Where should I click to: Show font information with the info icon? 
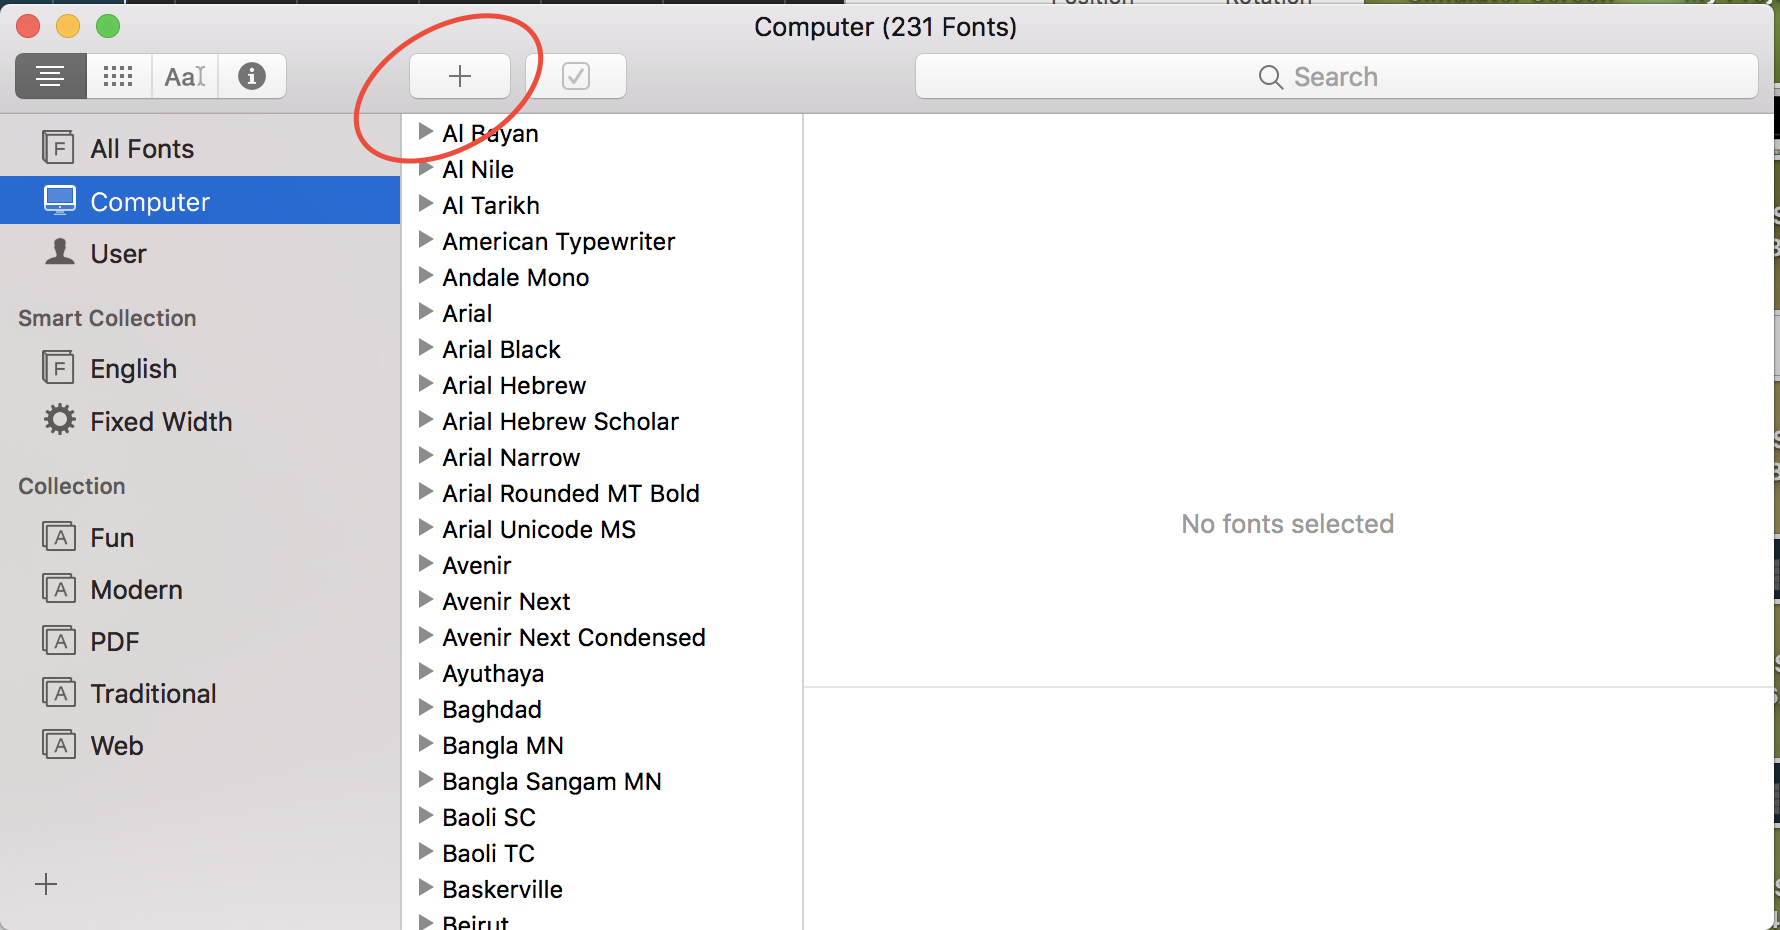[252, 76]
